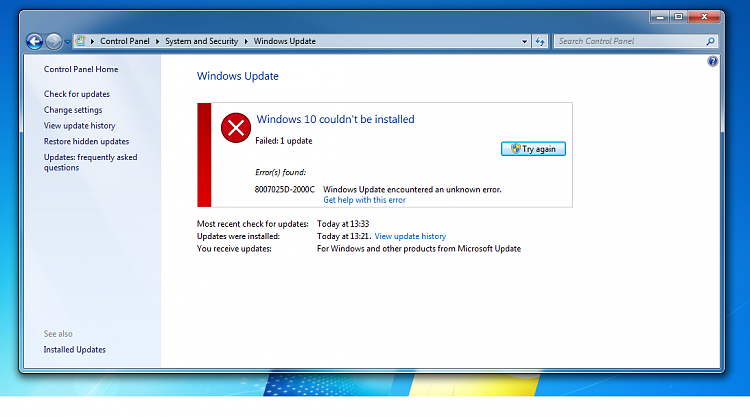This screenshot has height=417, width=750.
Task: Select System and Security breadcrumb
Action: tap(201, 41)
